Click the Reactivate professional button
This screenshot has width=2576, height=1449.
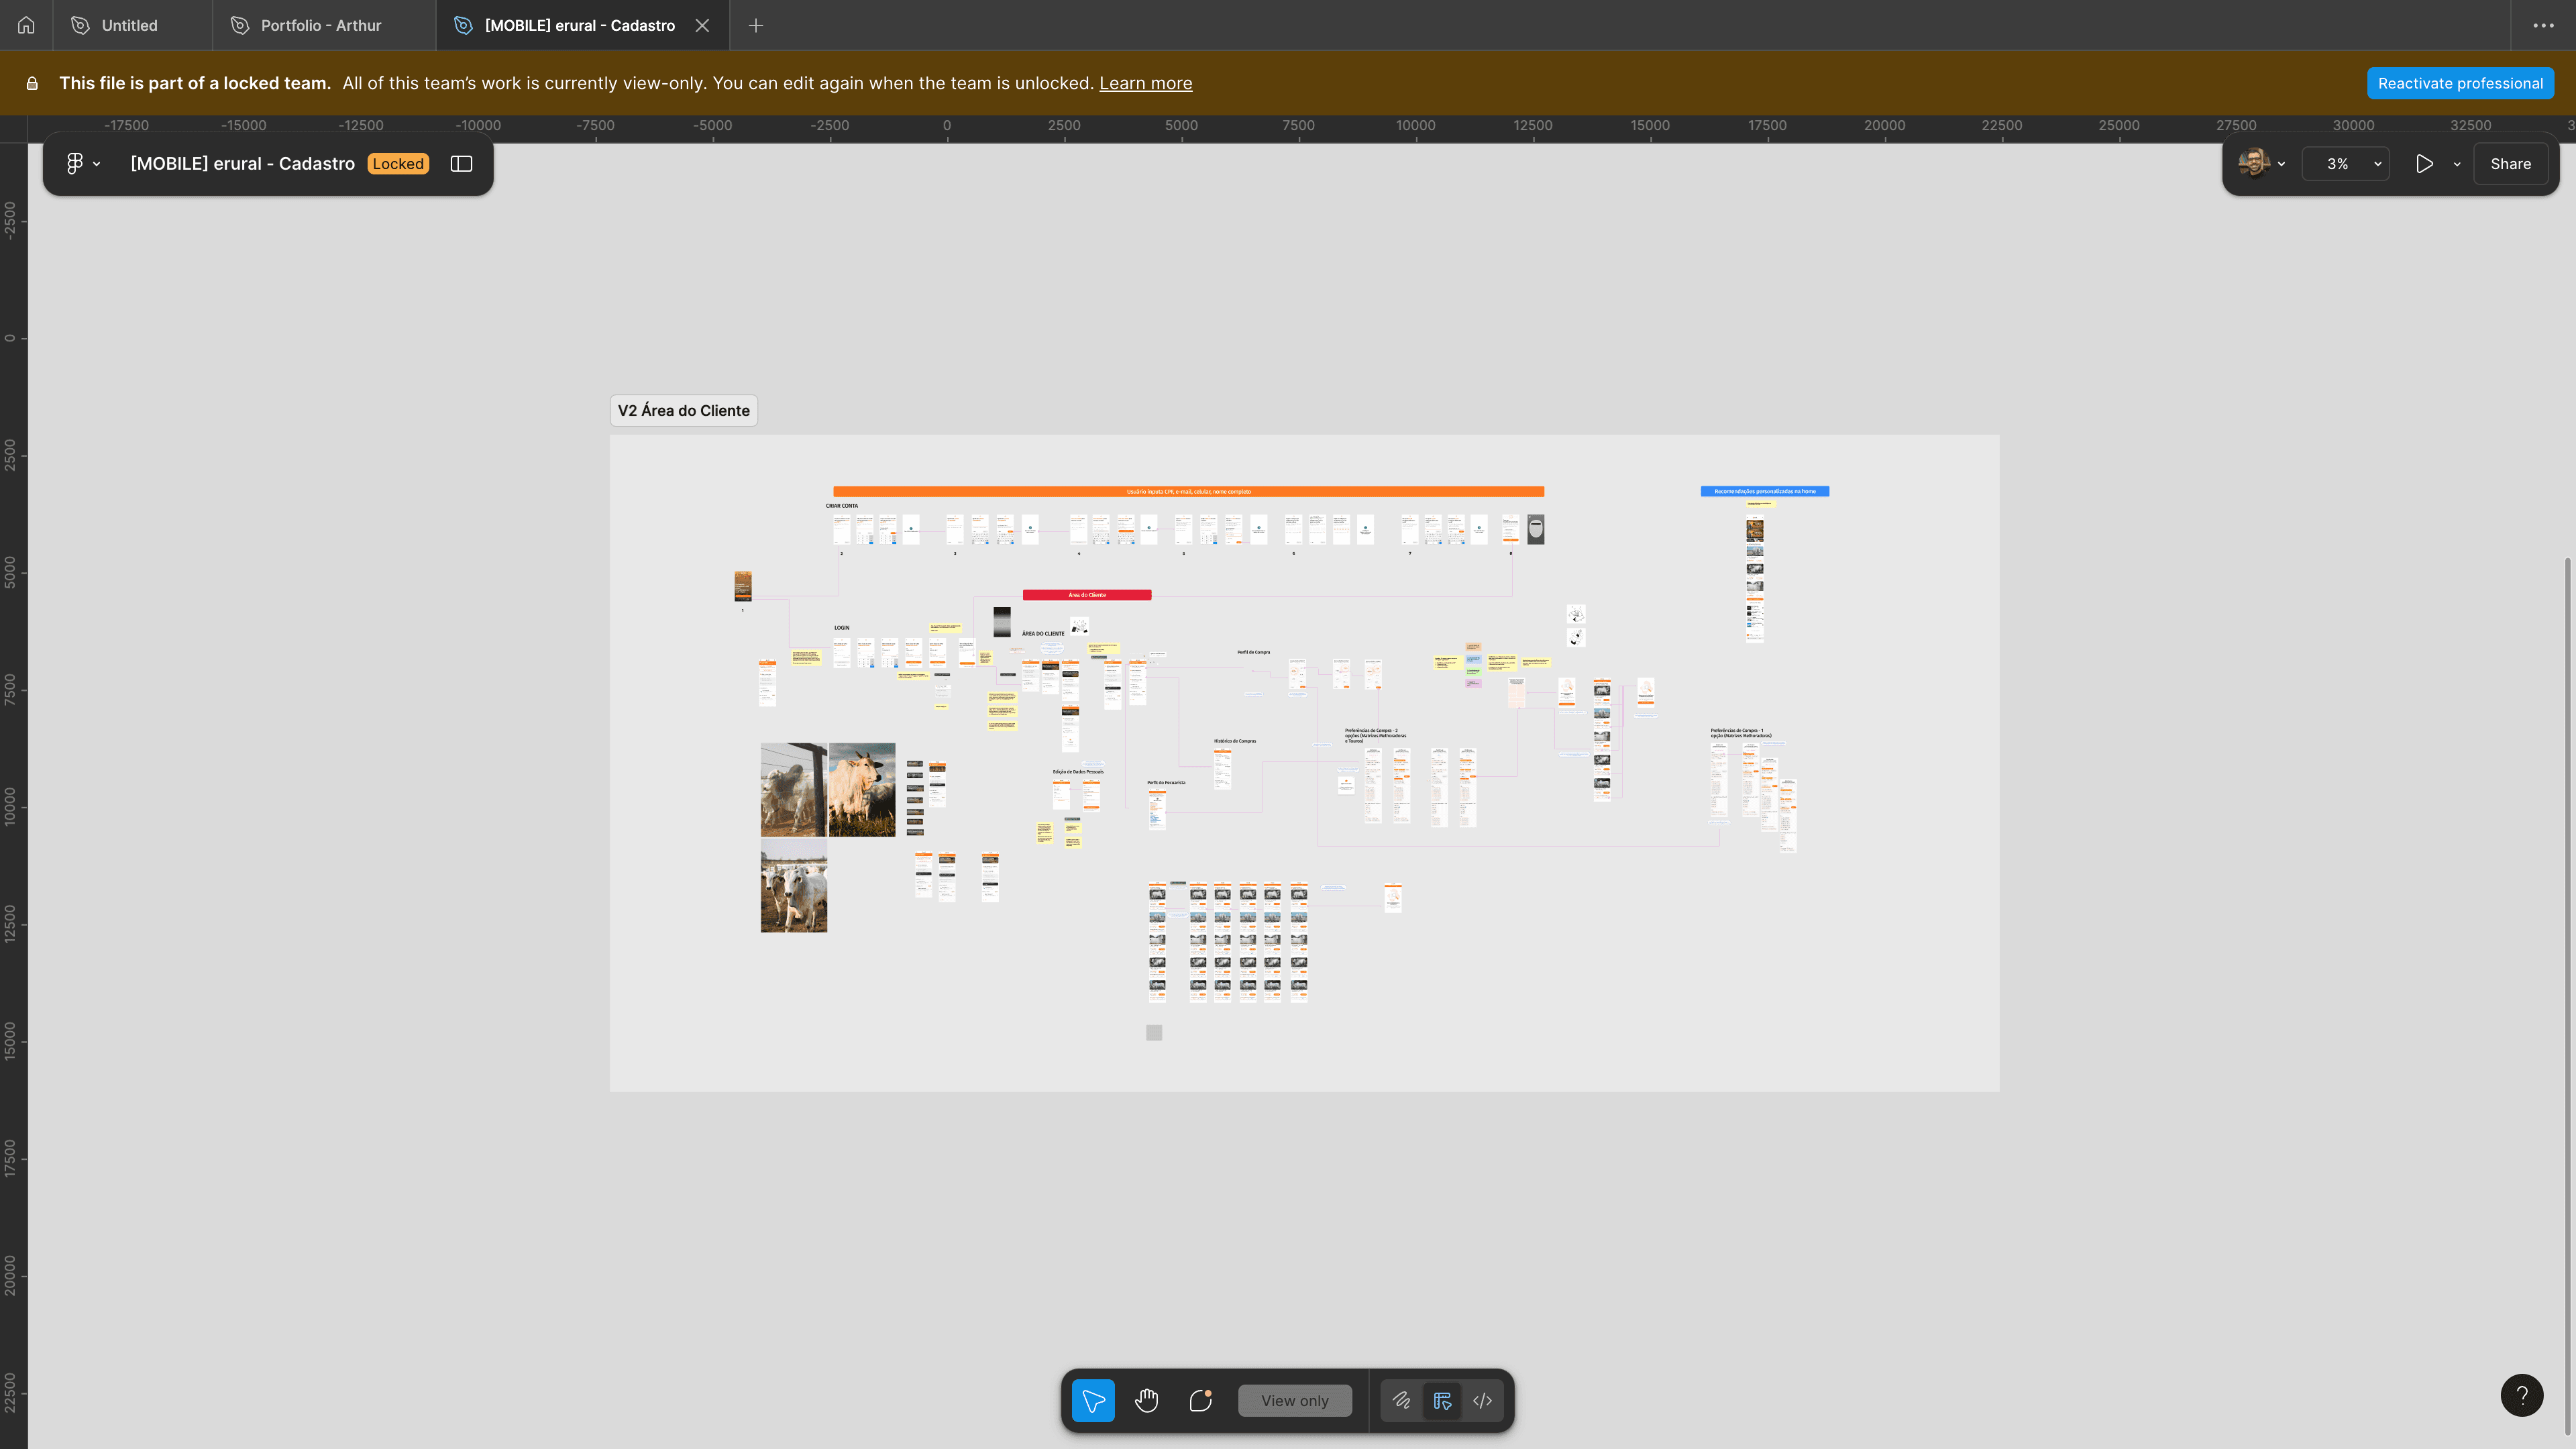[x=2460, y=83]
